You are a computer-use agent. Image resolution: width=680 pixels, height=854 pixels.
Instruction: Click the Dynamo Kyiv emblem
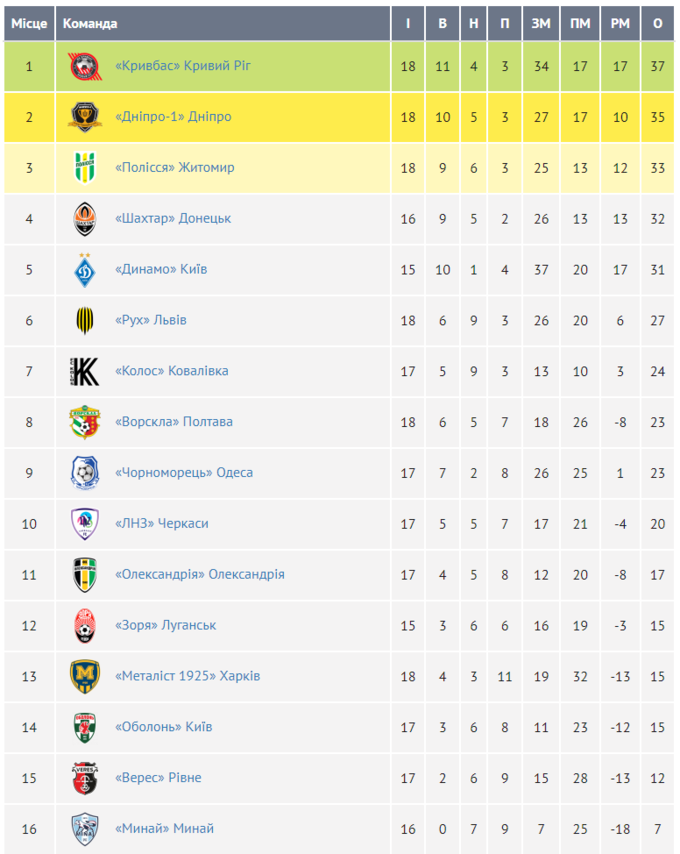click(x=84, y=270)
